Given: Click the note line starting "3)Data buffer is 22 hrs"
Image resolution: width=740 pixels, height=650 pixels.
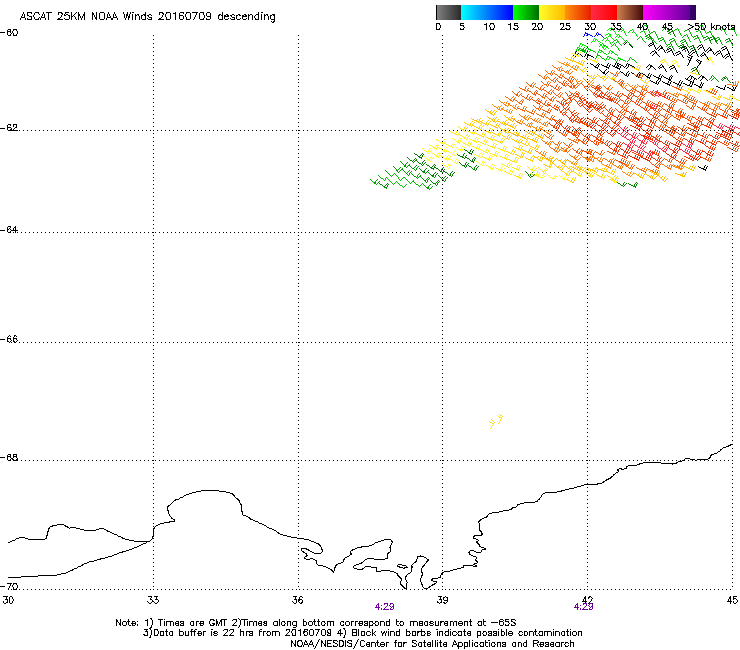Looking at the screenshot, I should 362,633.
